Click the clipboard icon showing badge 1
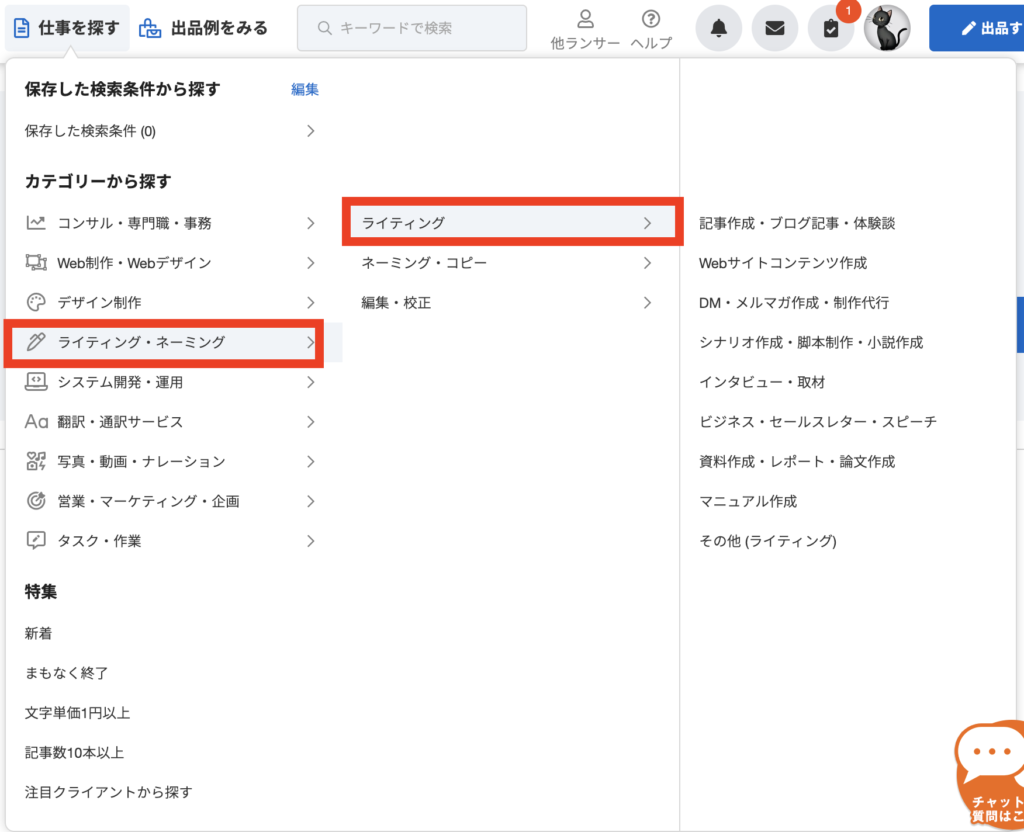Viewport: 1024px width, 832px height. coord(831,27)
